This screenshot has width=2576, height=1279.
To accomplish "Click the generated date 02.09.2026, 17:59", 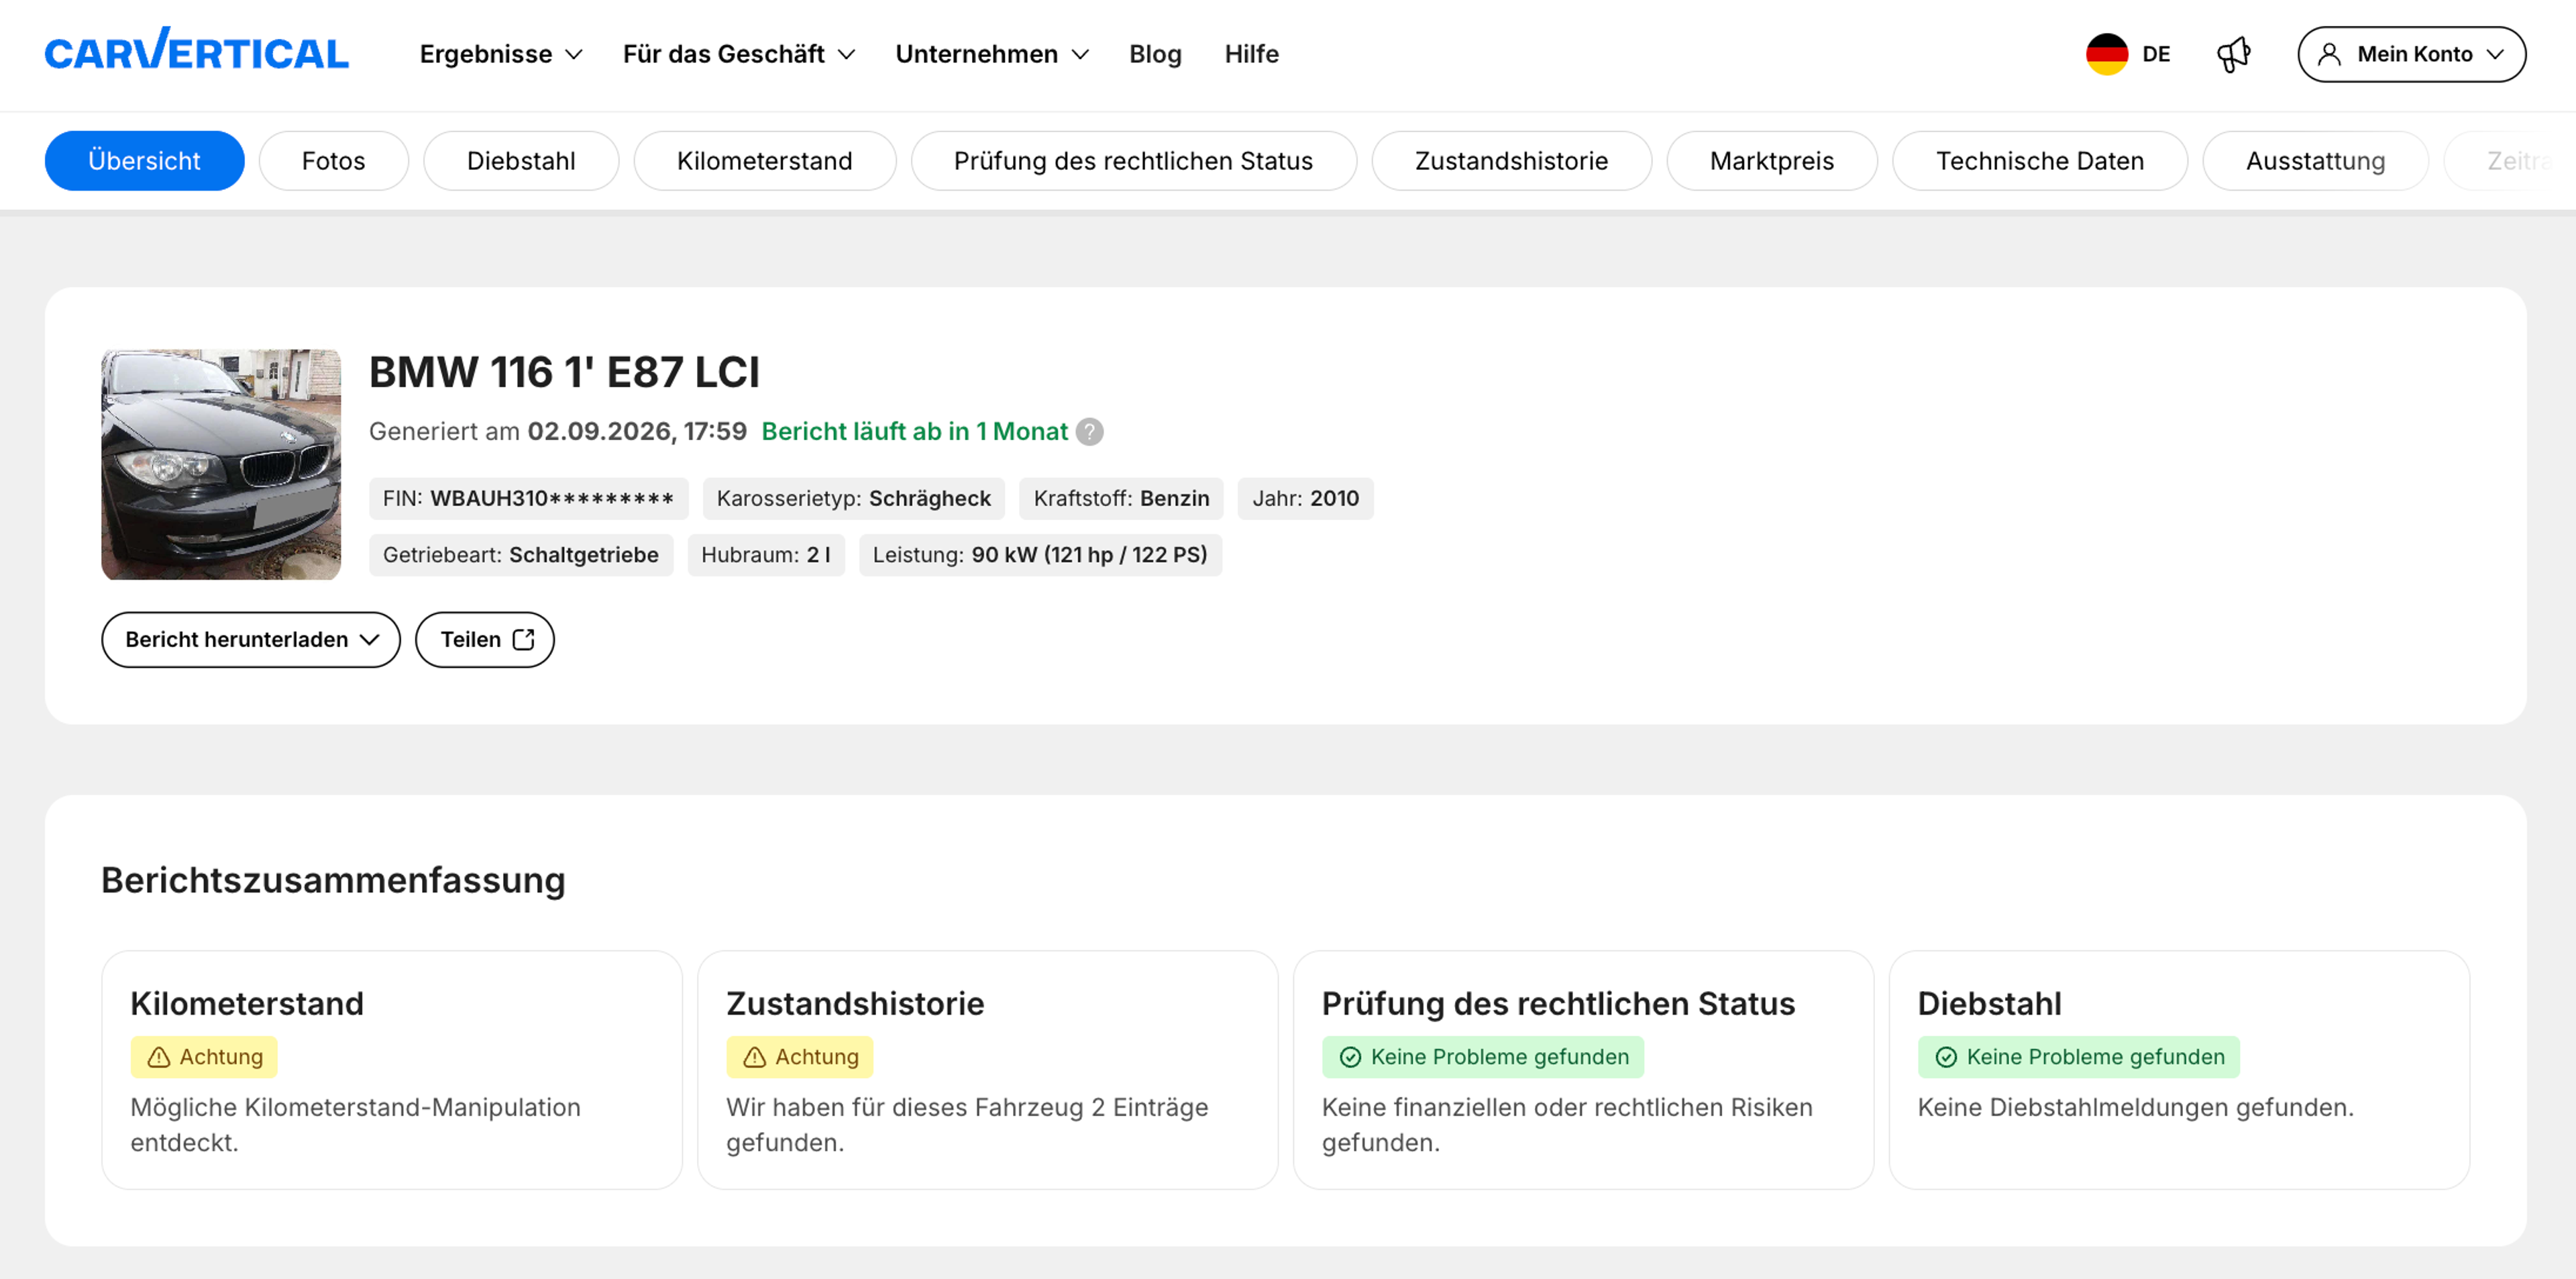I will coord(637,431).
